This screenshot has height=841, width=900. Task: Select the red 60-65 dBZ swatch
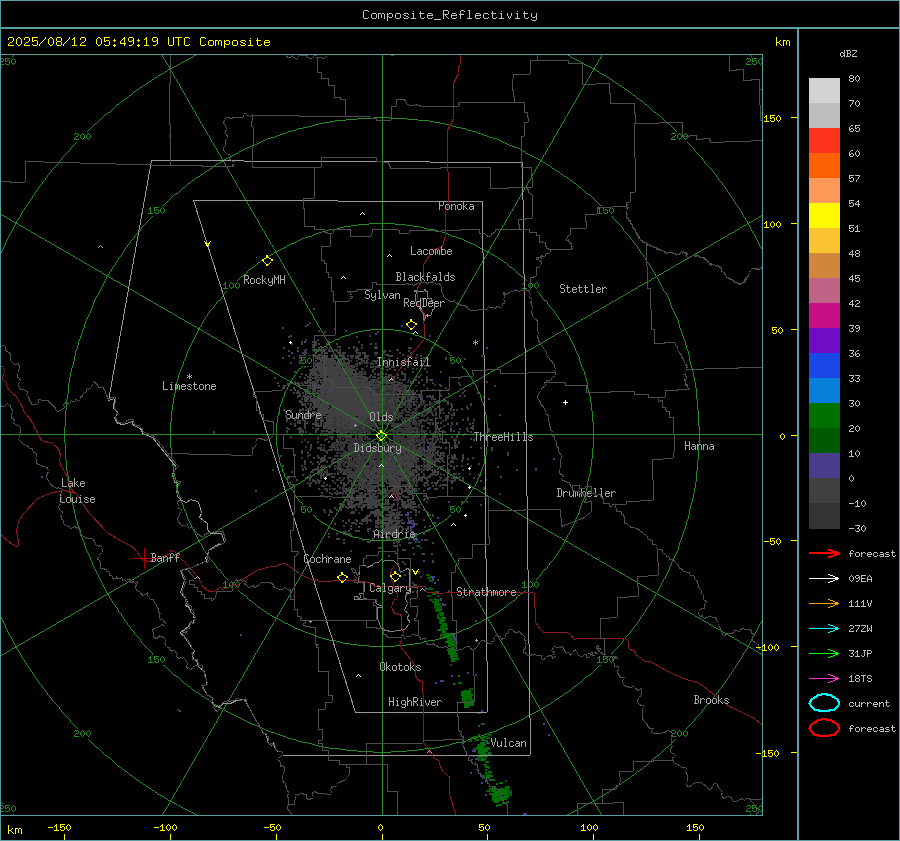coord(824,141)
